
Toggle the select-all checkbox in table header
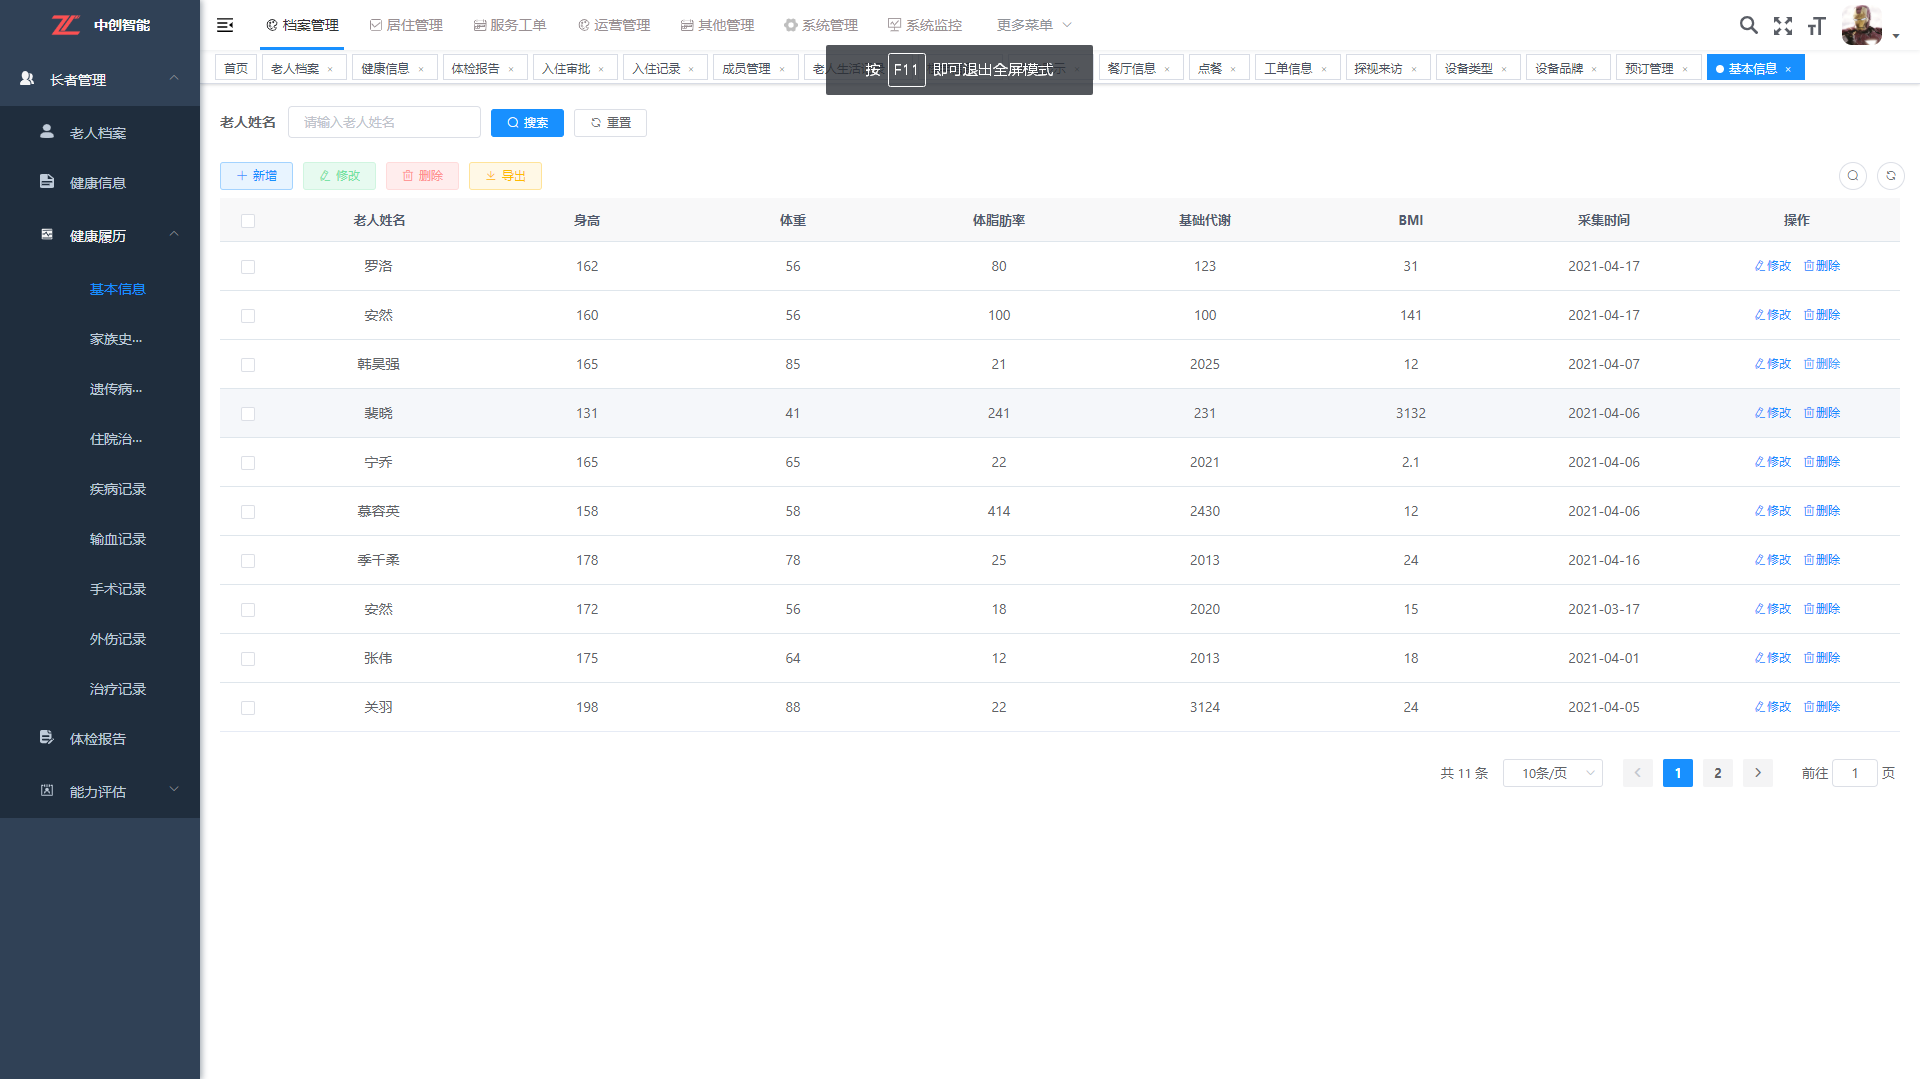pyautogui.click(x=248, y=221)
